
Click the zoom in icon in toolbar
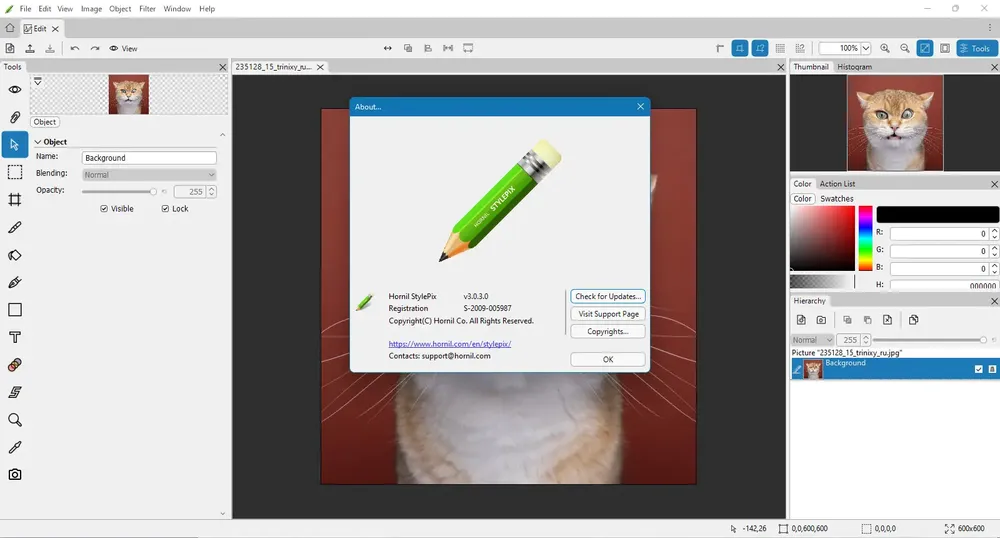pyautogui.click(x=885, y=48)
